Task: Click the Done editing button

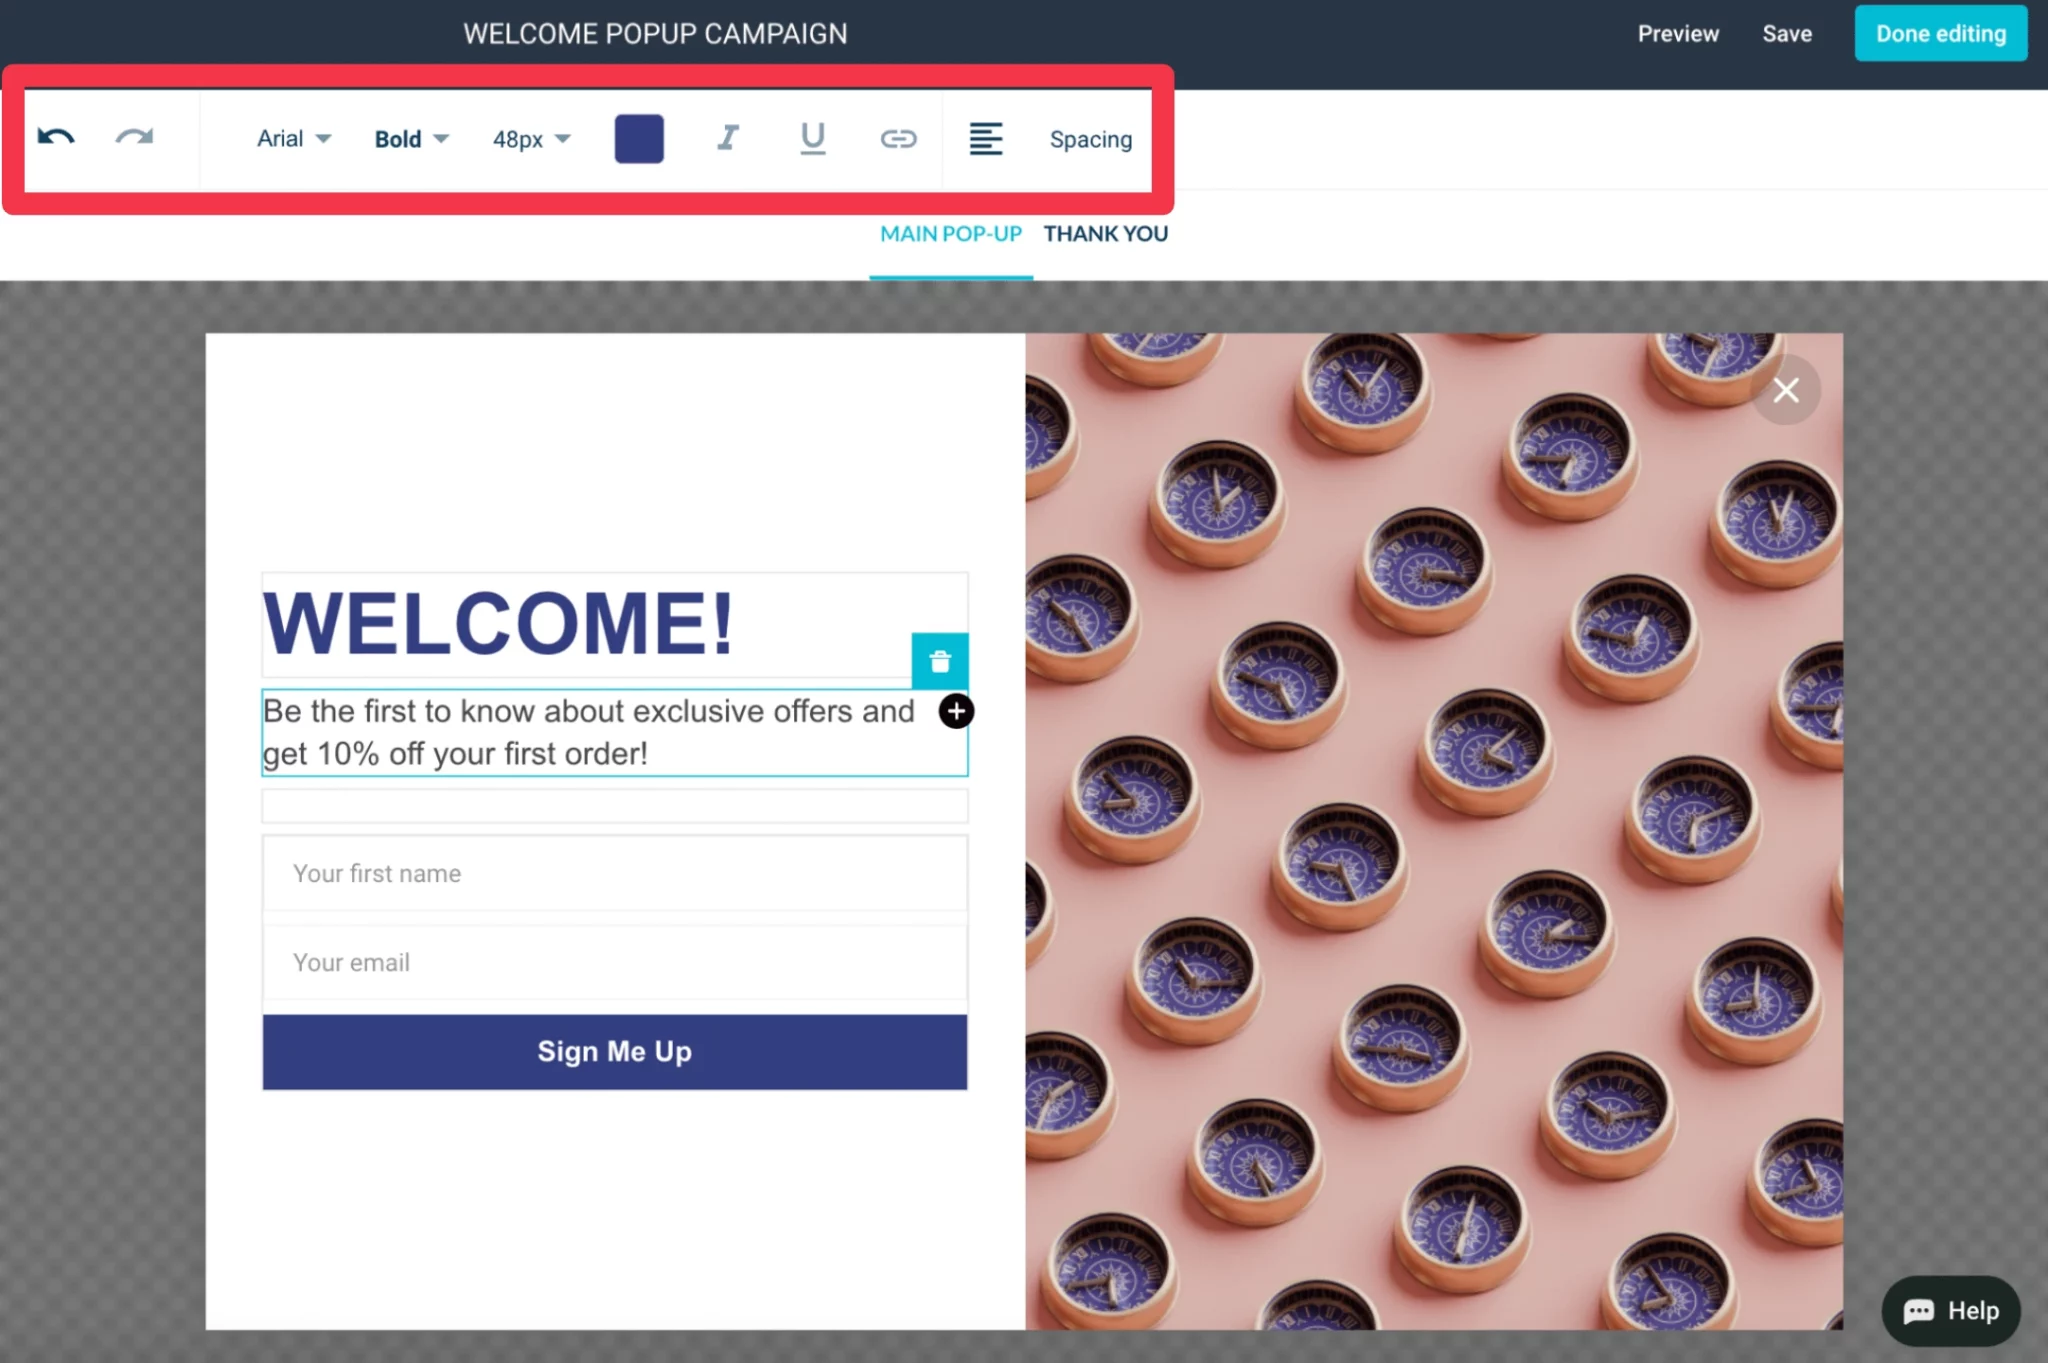Action: click(x=1940, y=34)
